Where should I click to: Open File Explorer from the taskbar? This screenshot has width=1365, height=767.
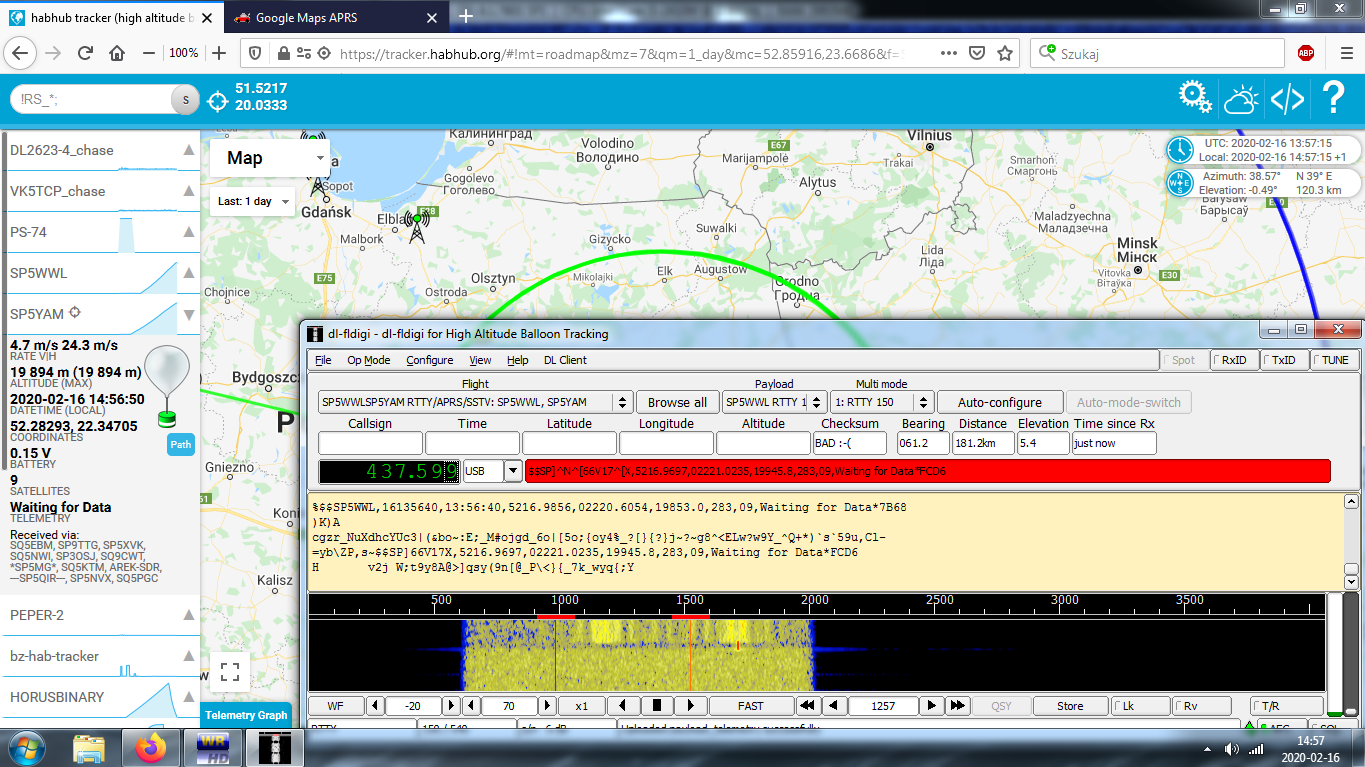pyautogui.click(x=88, y=746)
